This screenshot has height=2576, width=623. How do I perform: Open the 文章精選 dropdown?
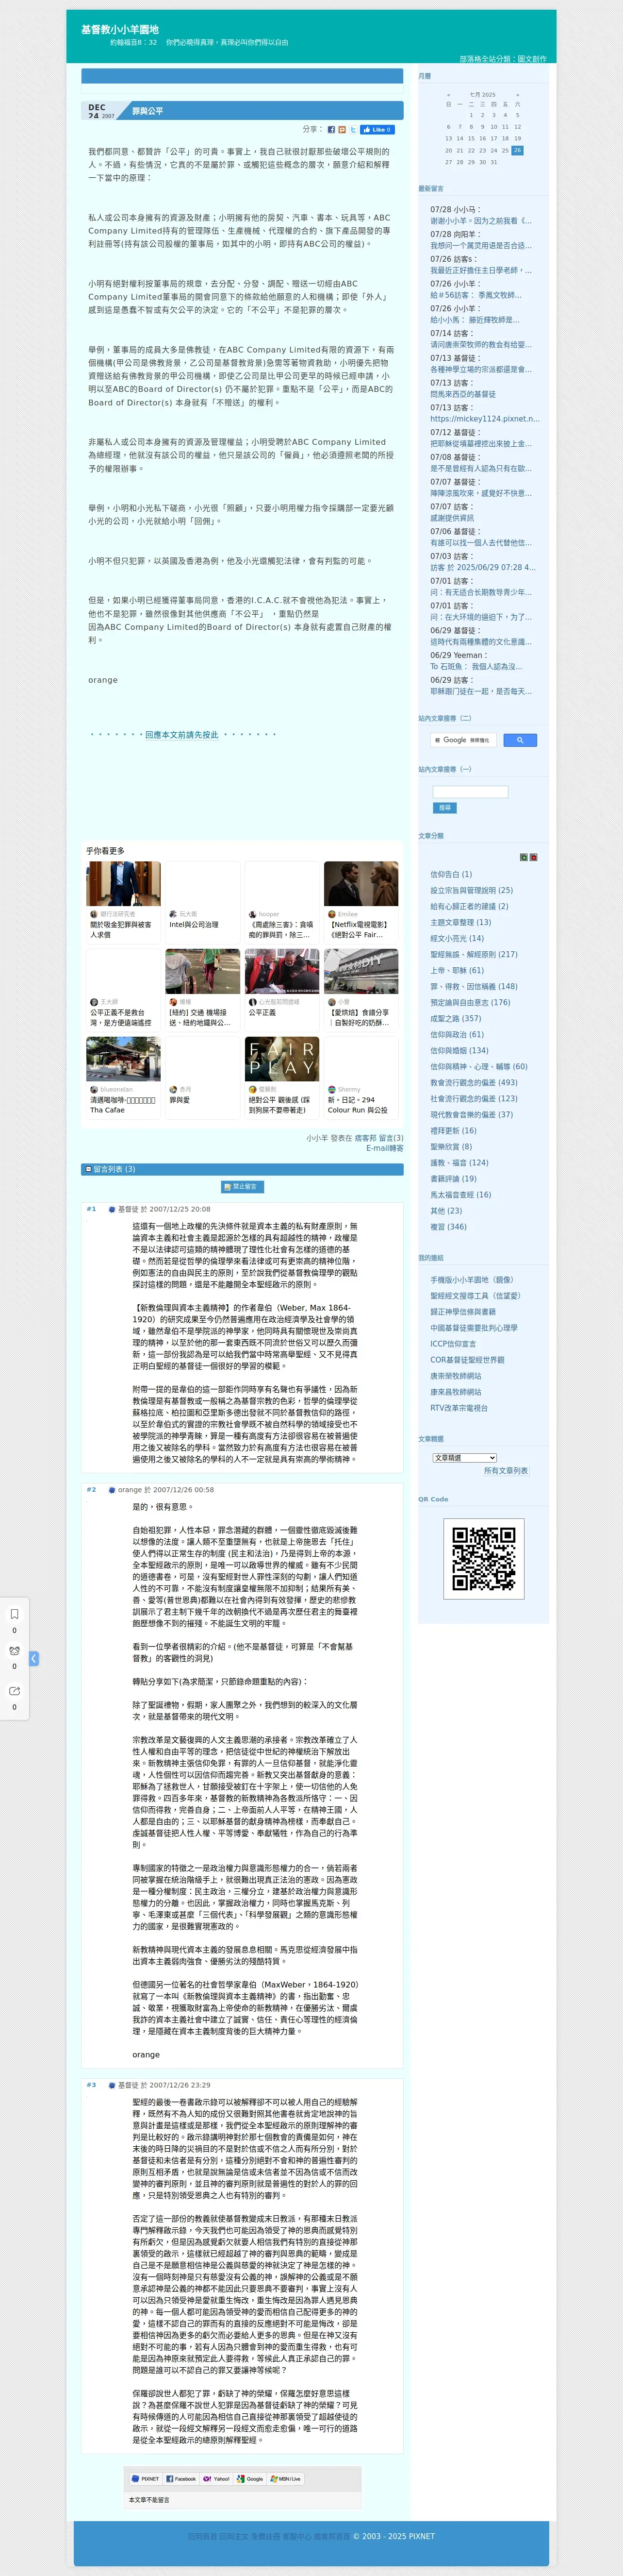coord(464,1458)
